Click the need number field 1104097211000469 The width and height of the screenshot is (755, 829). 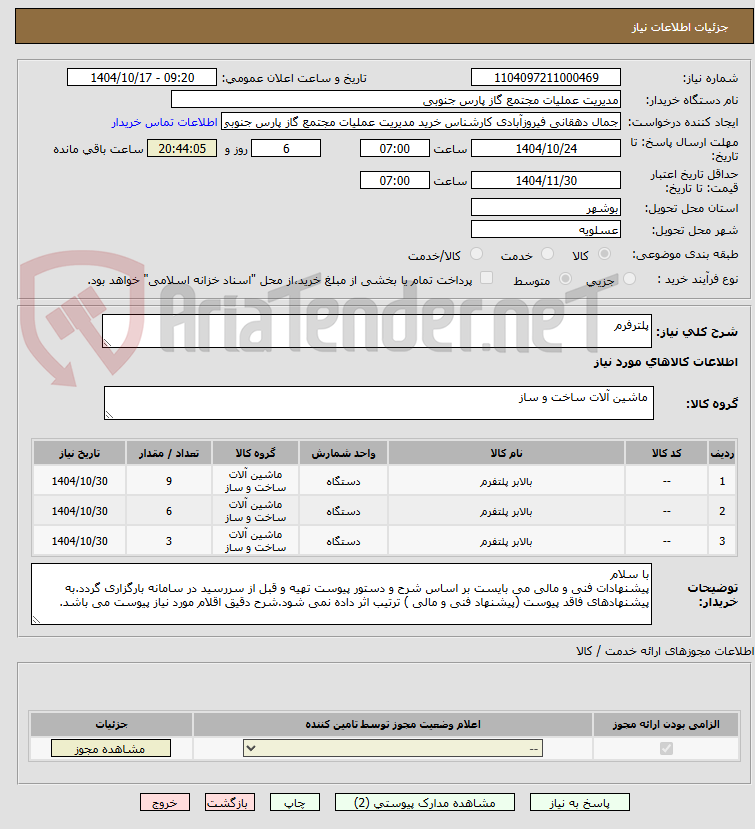[x=546, y=77]
